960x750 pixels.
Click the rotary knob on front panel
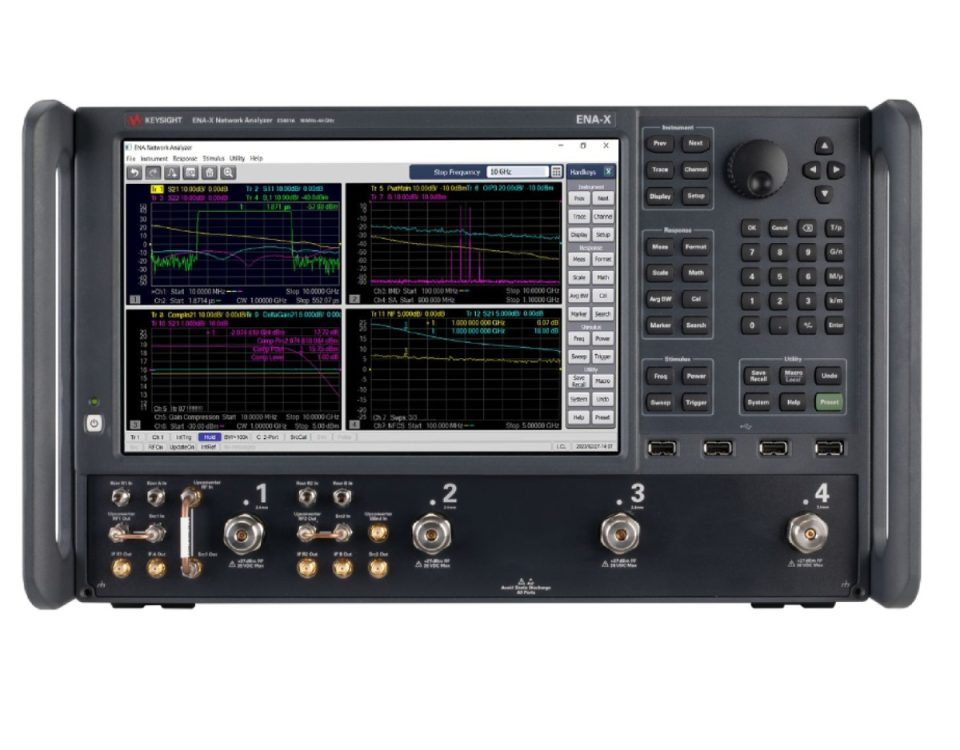point(762,164)
